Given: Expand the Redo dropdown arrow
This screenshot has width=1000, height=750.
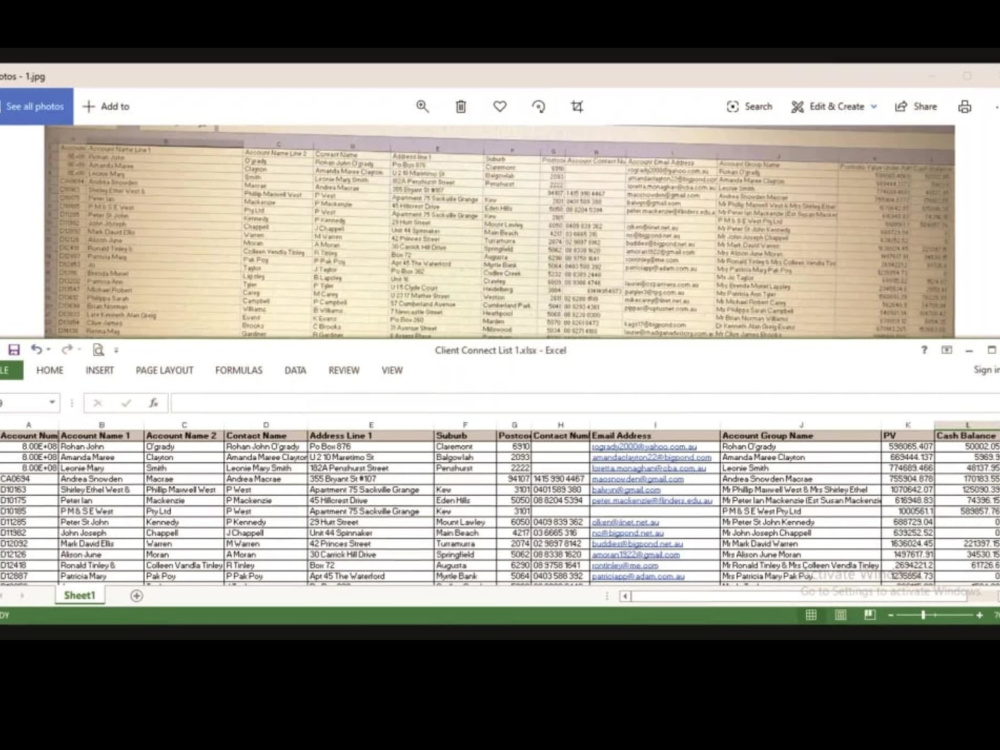Looking at the screenshot, I should click(x=79, y=349).
